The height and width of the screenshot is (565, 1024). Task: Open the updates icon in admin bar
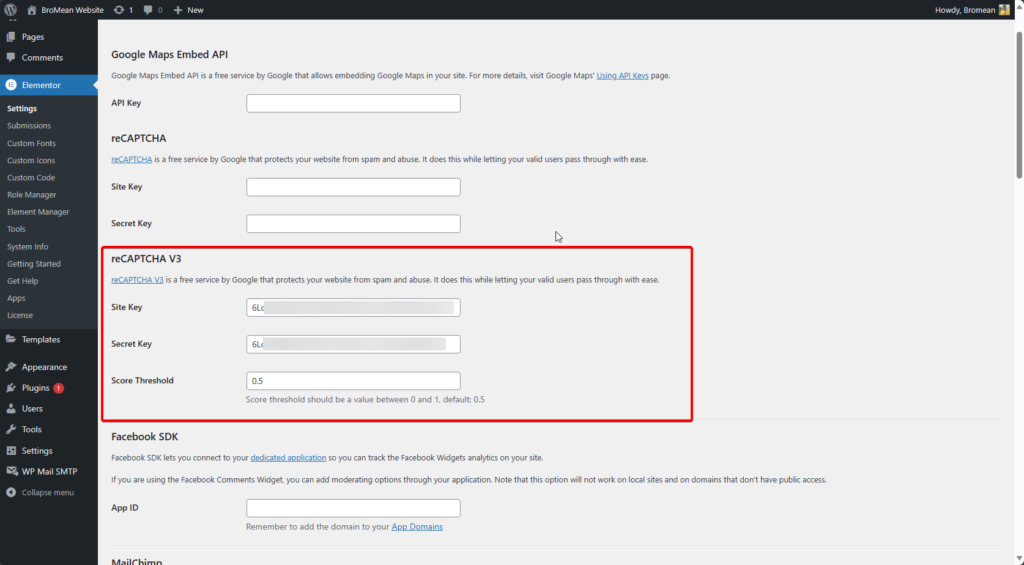pyautogui.click(x=120, y=9)
